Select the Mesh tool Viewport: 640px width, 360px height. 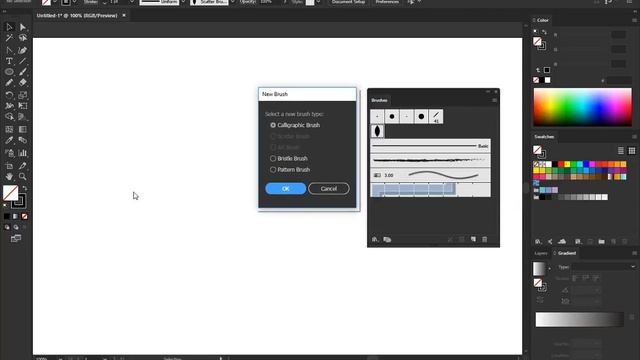9,129
